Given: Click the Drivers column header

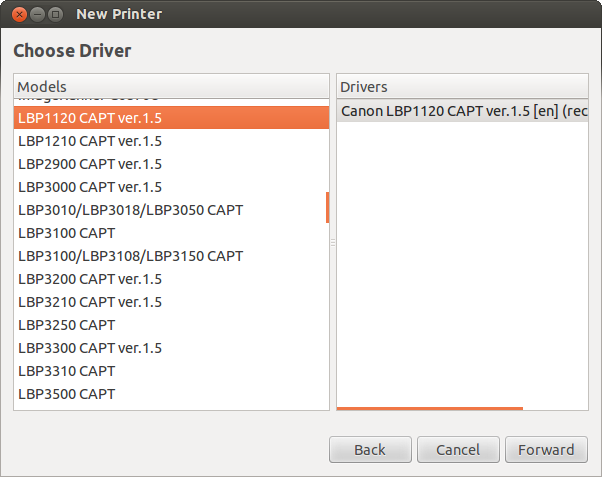Looking at the screenshot, I should coord(462,86).
